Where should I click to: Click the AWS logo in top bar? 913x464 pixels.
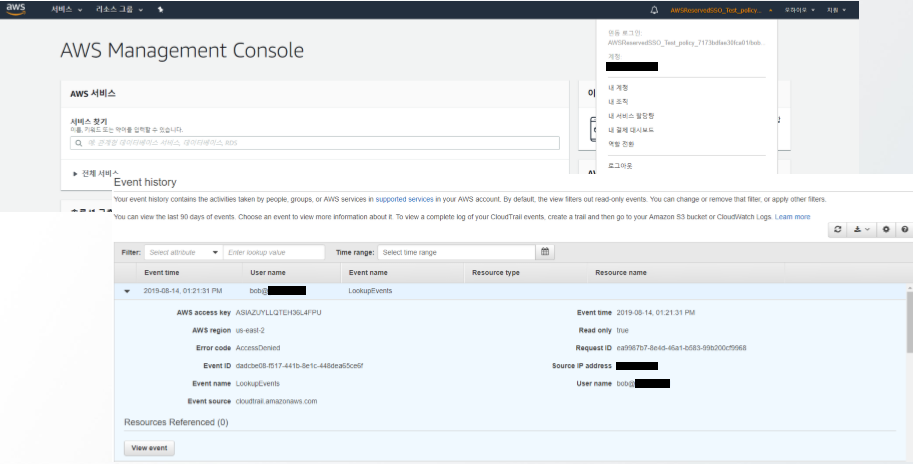coord(16,9)
